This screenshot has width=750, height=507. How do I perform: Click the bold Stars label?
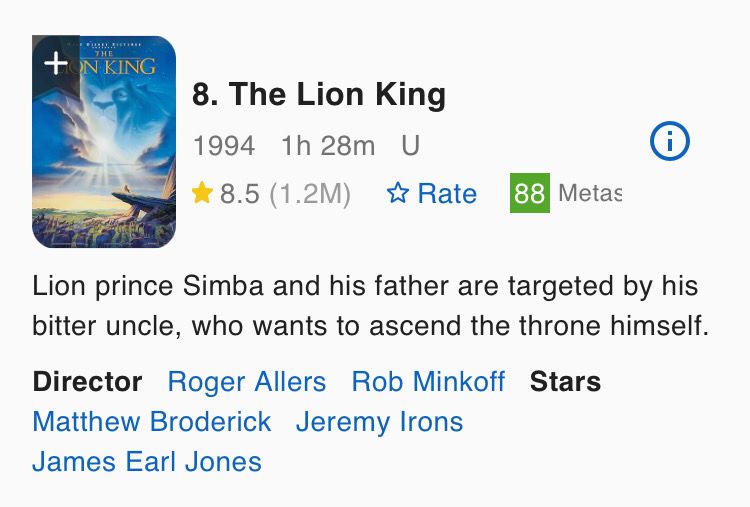565,382
